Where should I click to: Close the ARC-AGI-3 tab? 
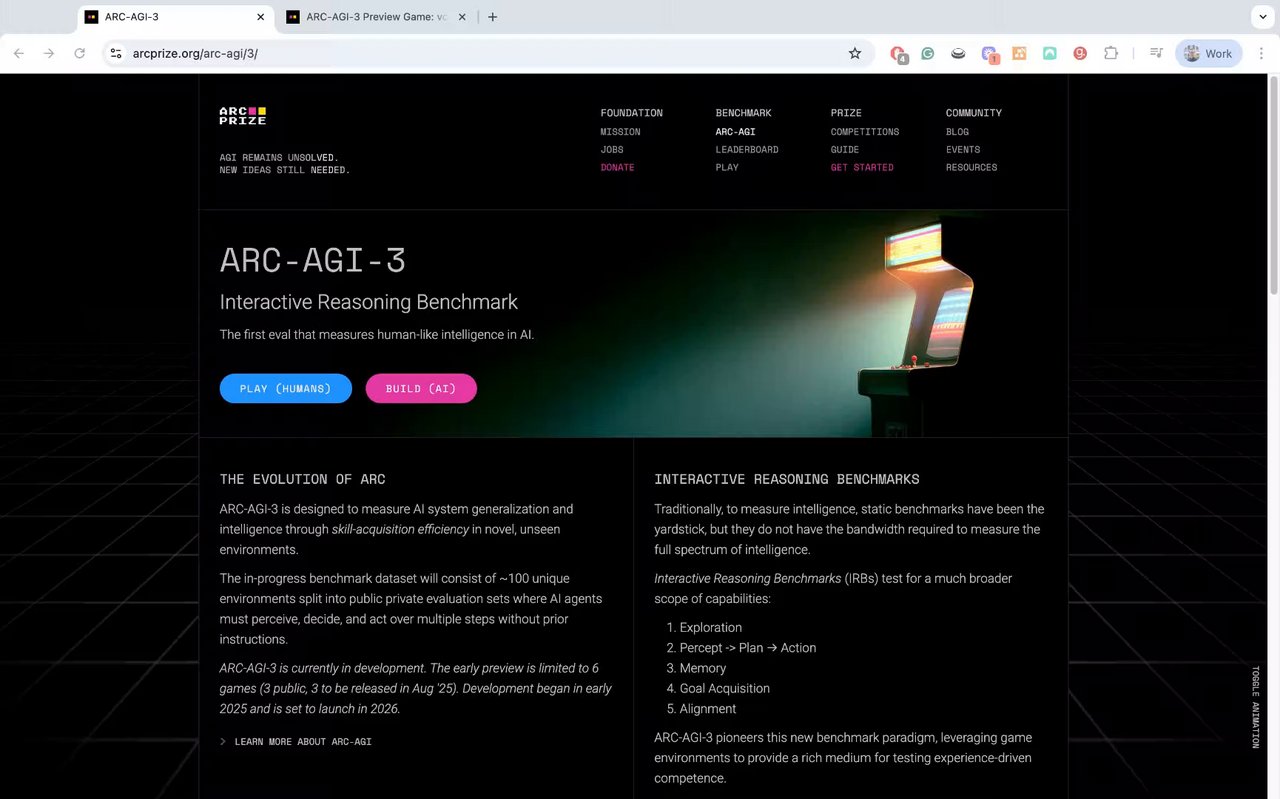(x=261, y=17)
